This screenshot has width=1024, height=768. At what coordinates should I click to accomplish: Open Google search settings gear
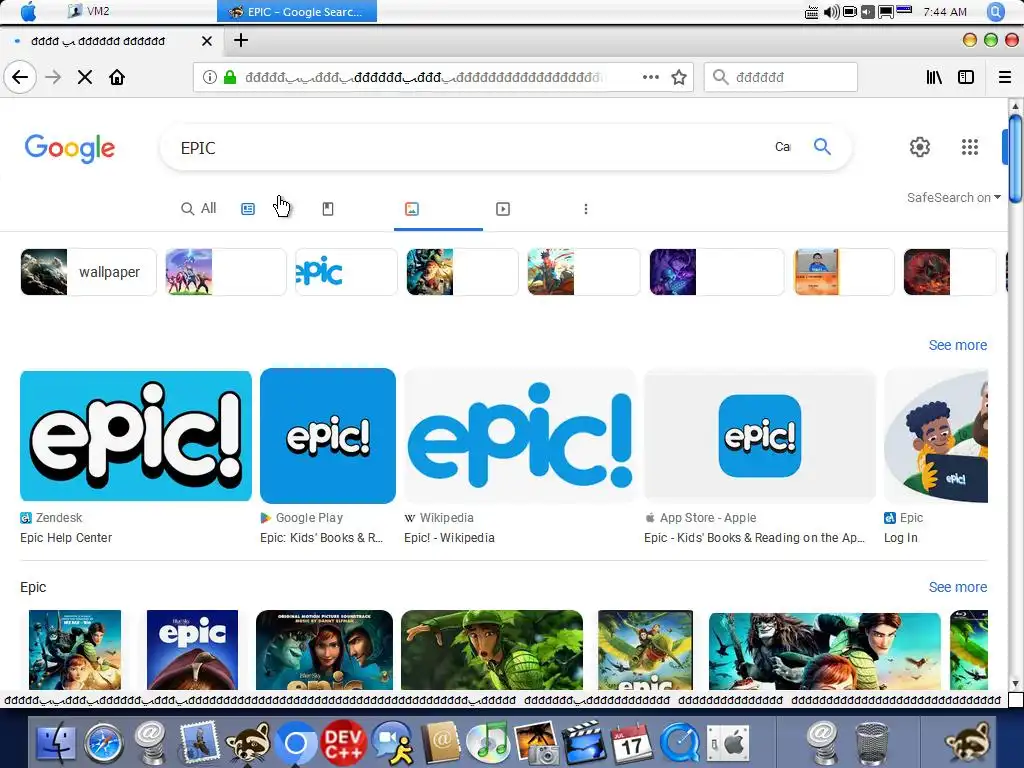click(920, 147)
